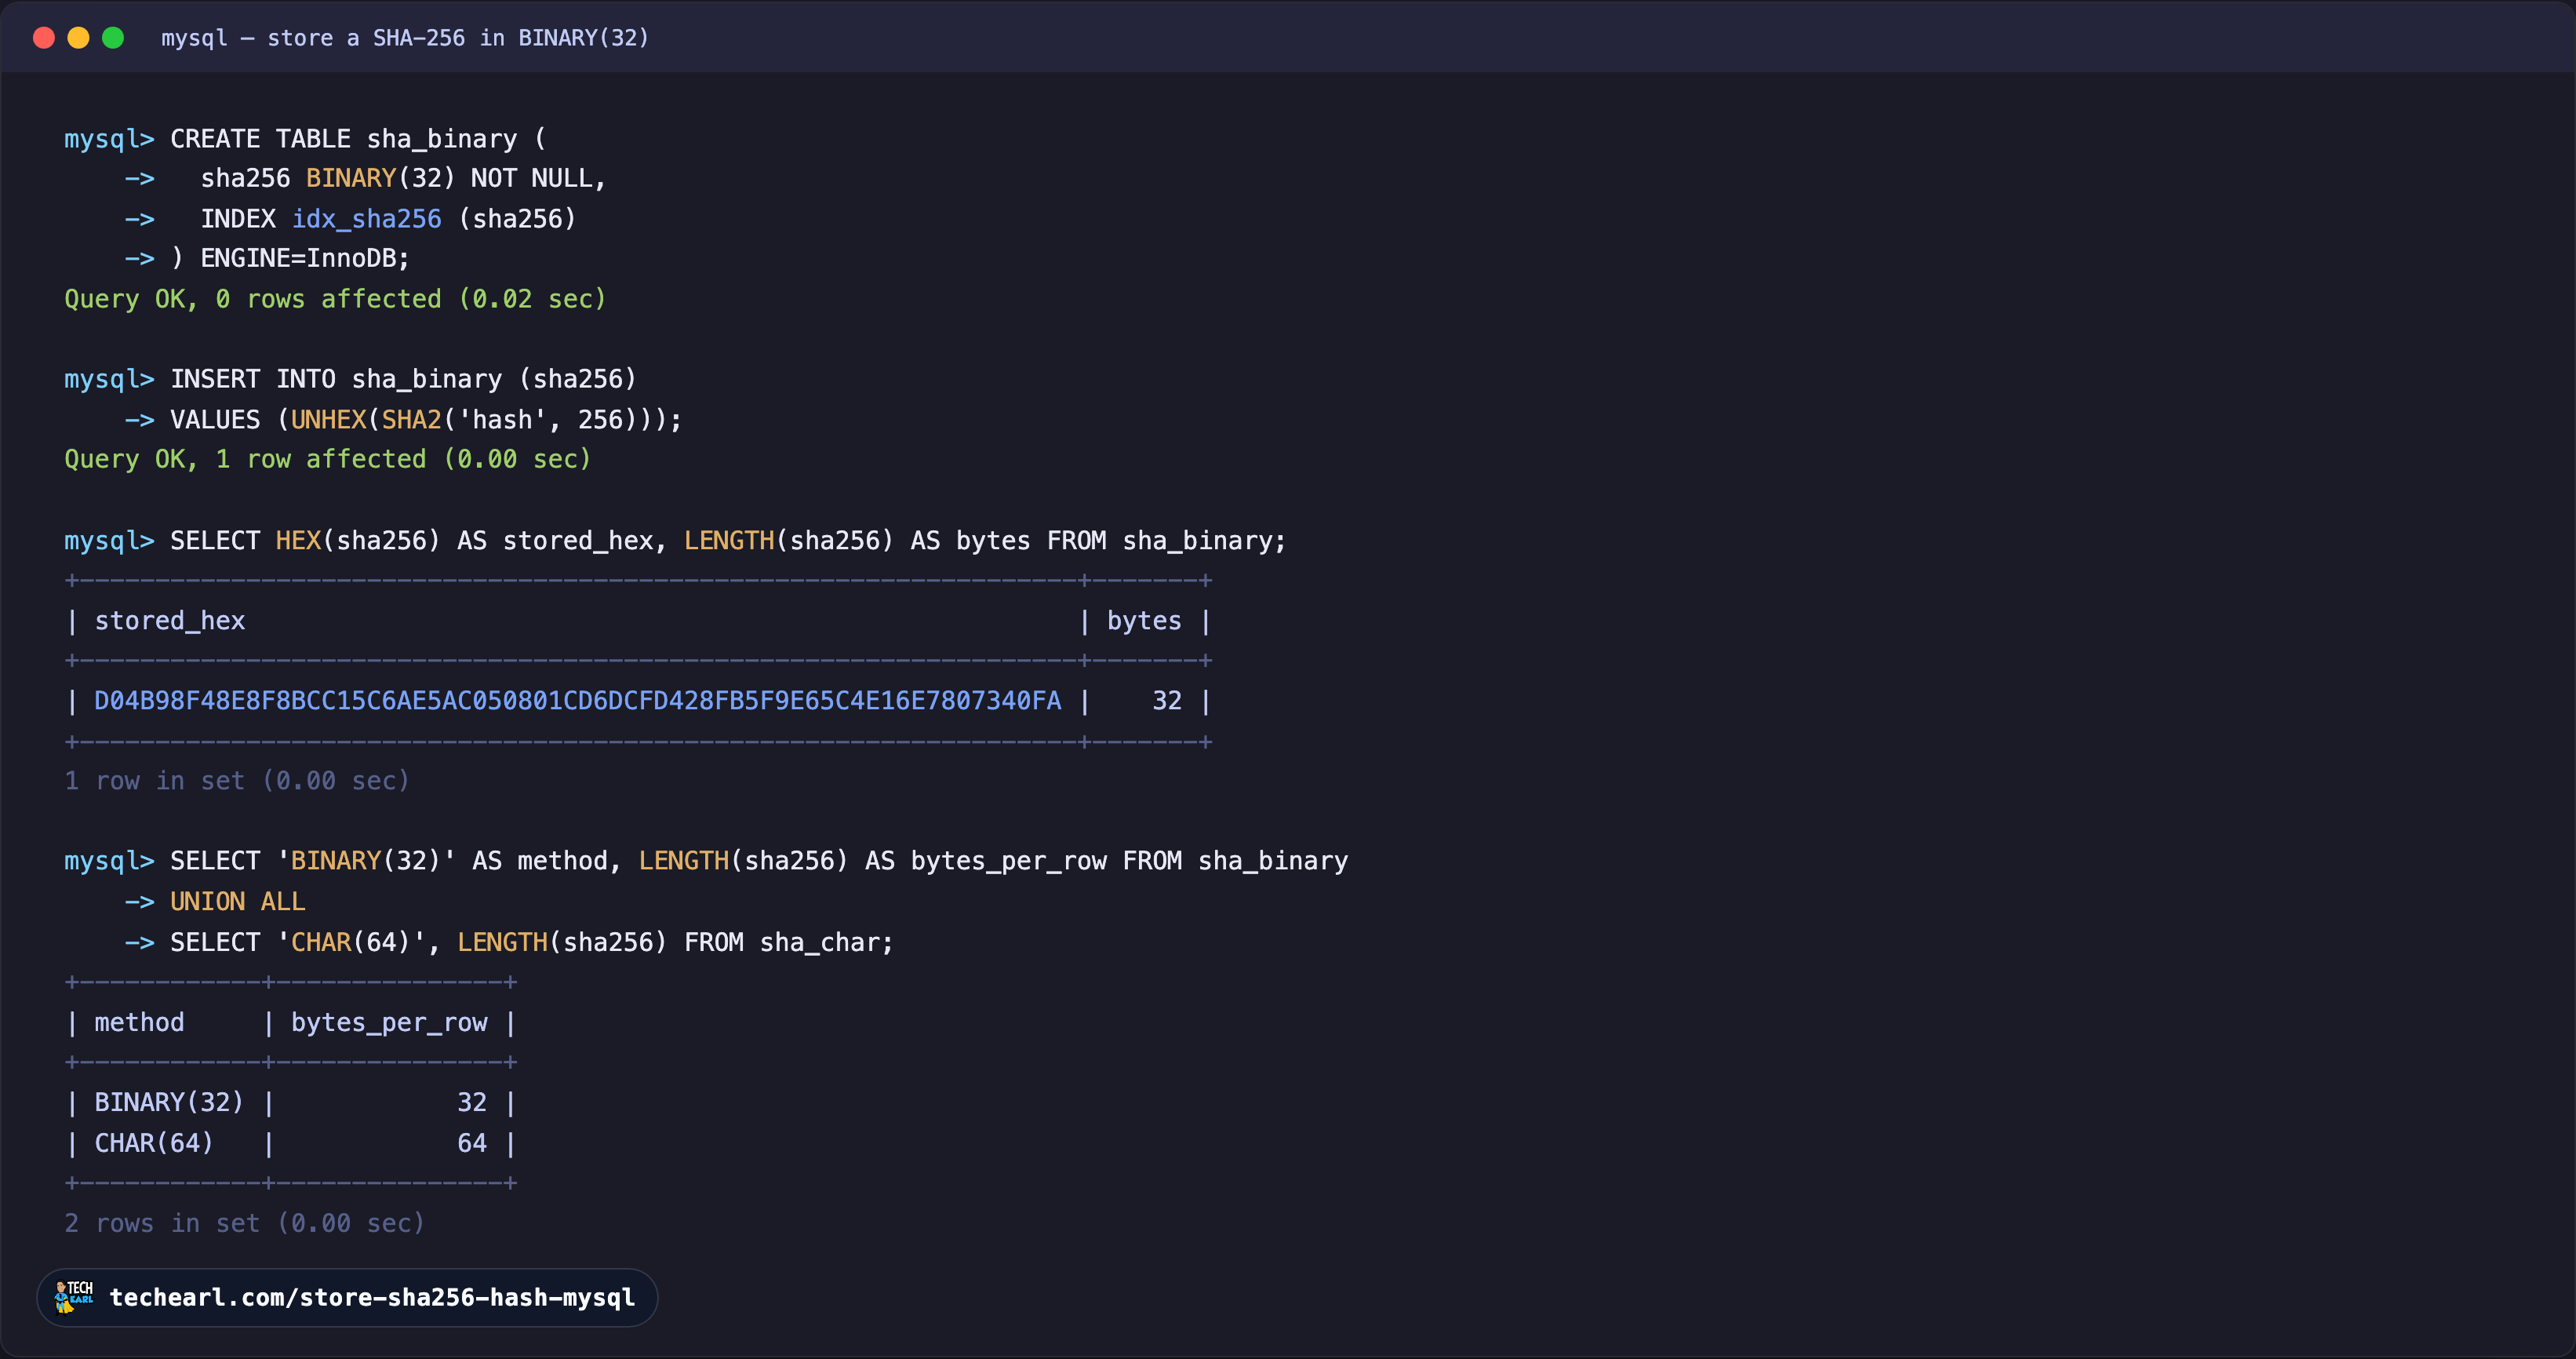Click '1 row in set (0.00 sec)'
Screen dimensions: 2576x1359
pos(237,781)
